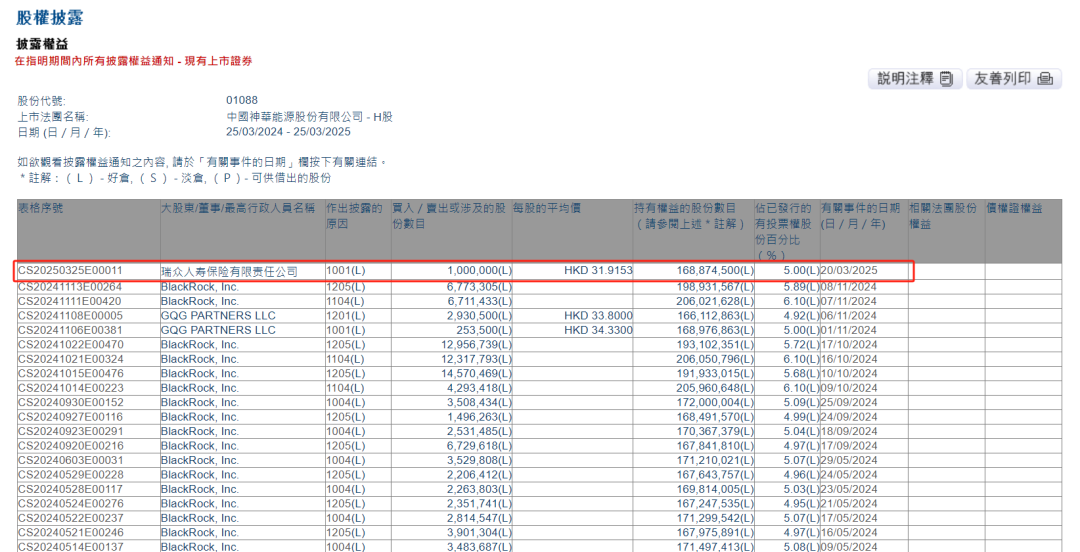This screenshot has width=1080, height=552.
Task: Select form serial CS20241113E00264
Action: [x=70, y=287]
